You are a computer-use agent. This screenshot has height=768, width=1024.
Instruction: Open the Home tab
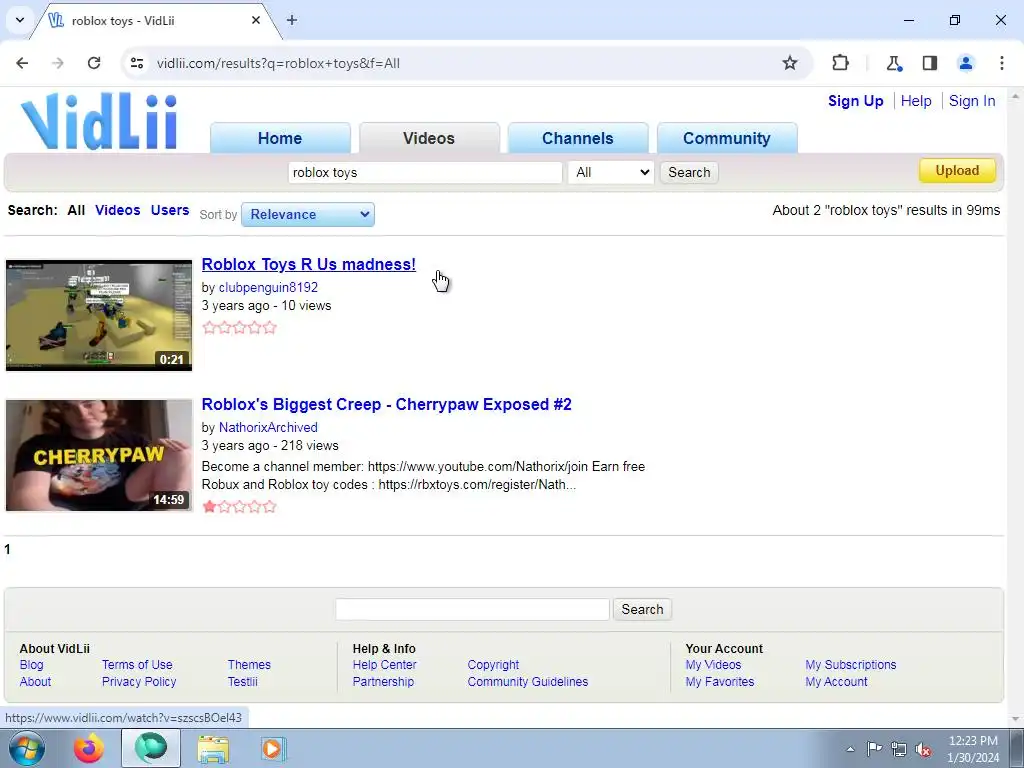point(280,138)
